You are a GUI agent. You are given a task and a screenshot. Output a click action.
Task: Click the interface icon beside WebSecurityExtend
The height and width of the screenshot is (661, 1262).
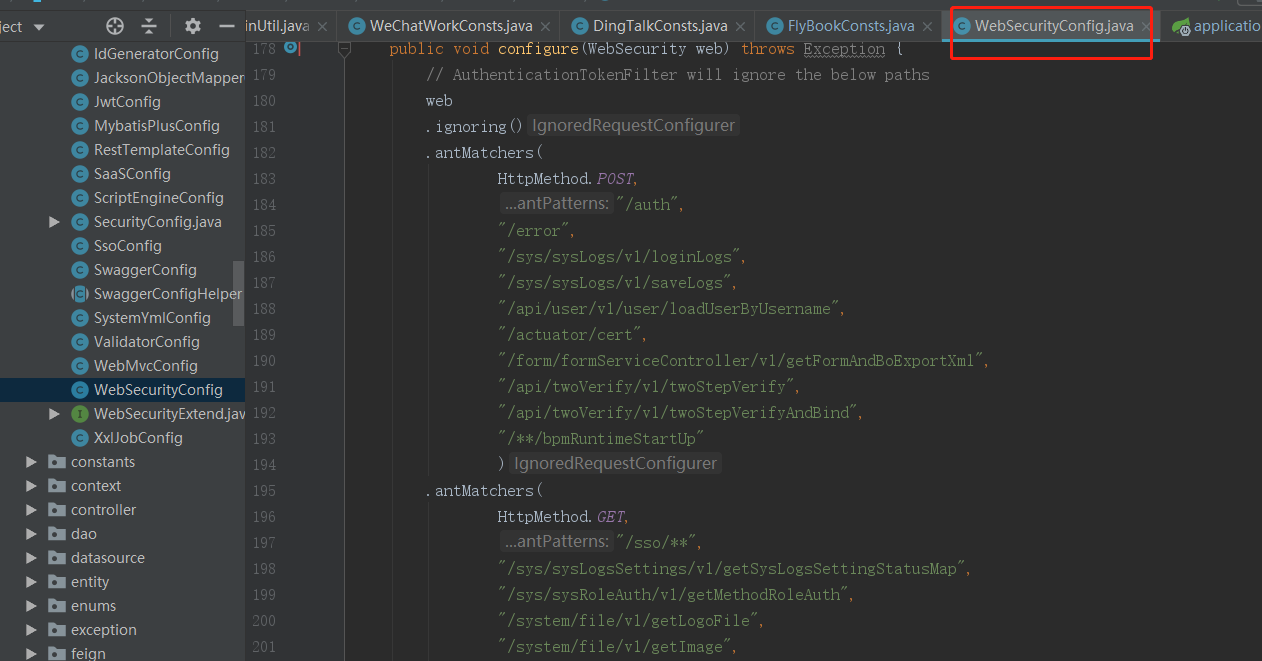80,414
